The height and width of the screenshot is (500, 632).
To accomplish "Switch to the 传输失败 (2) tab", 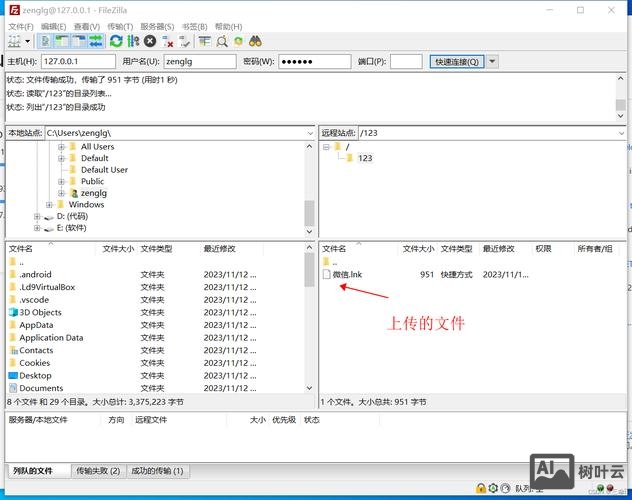I will (x=98, y=470).
